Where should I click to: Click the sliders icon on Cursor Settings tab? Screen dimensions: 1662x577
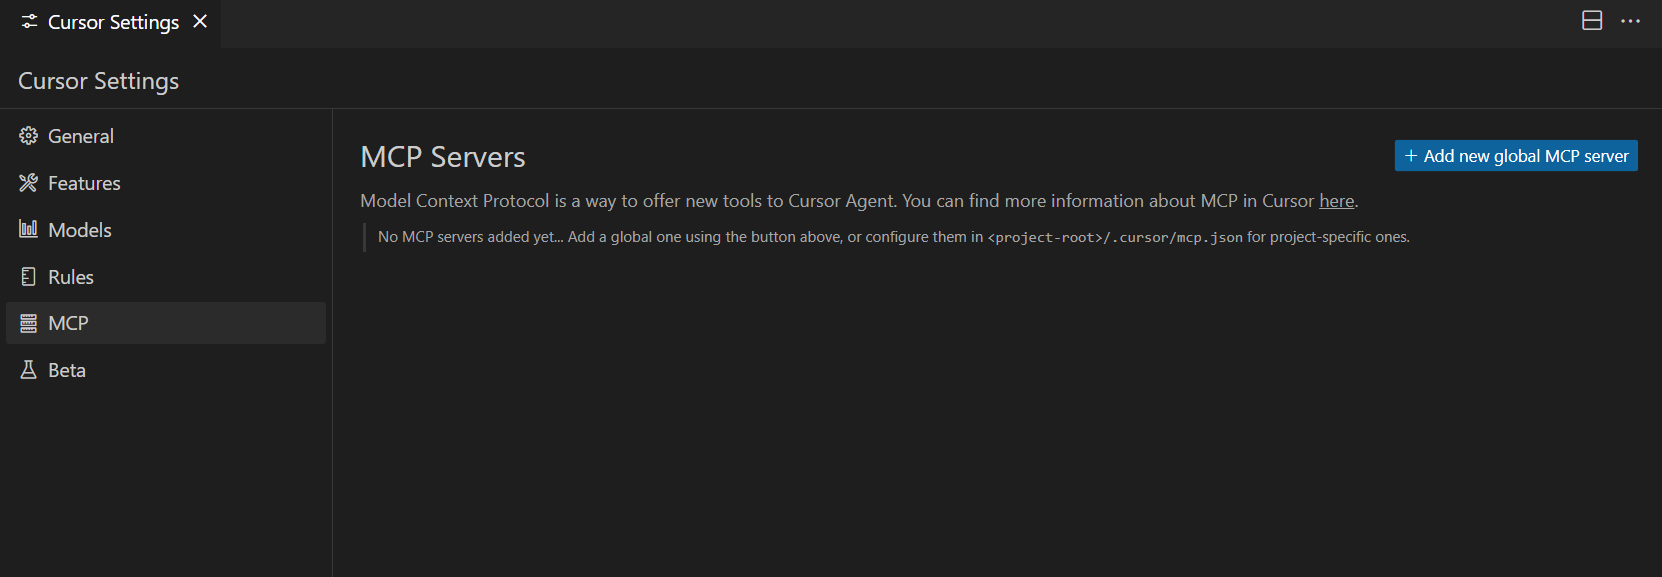click(x=29, y=22)
